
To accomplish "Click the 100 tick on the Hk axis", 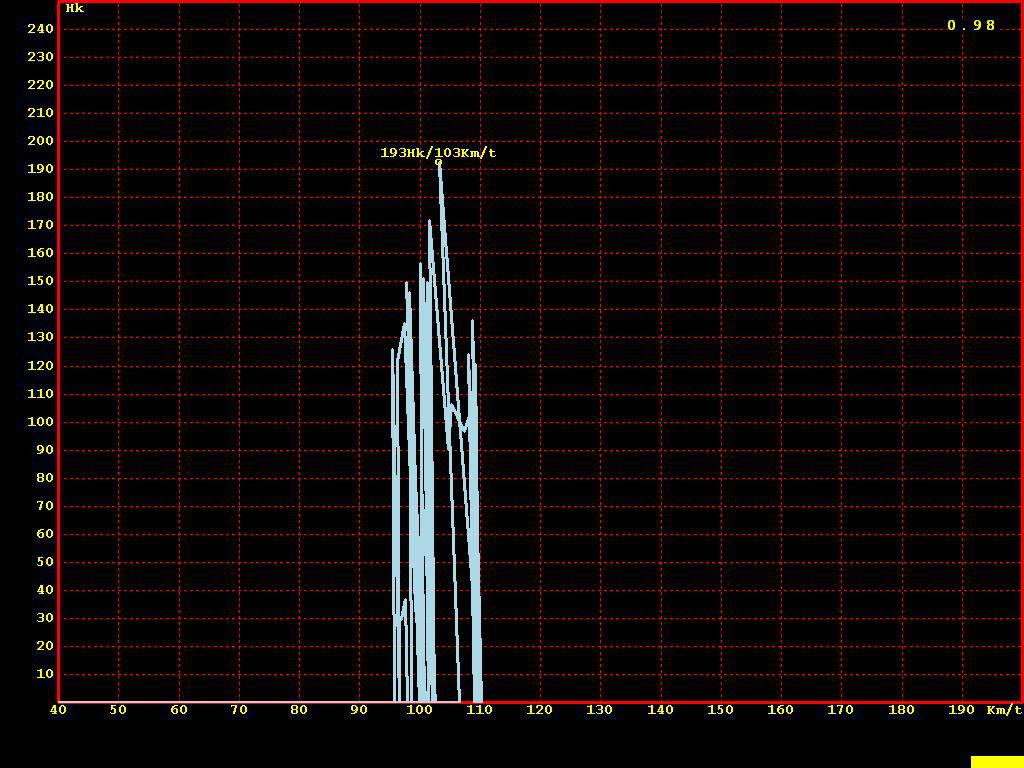I will [x=41, y=422].
